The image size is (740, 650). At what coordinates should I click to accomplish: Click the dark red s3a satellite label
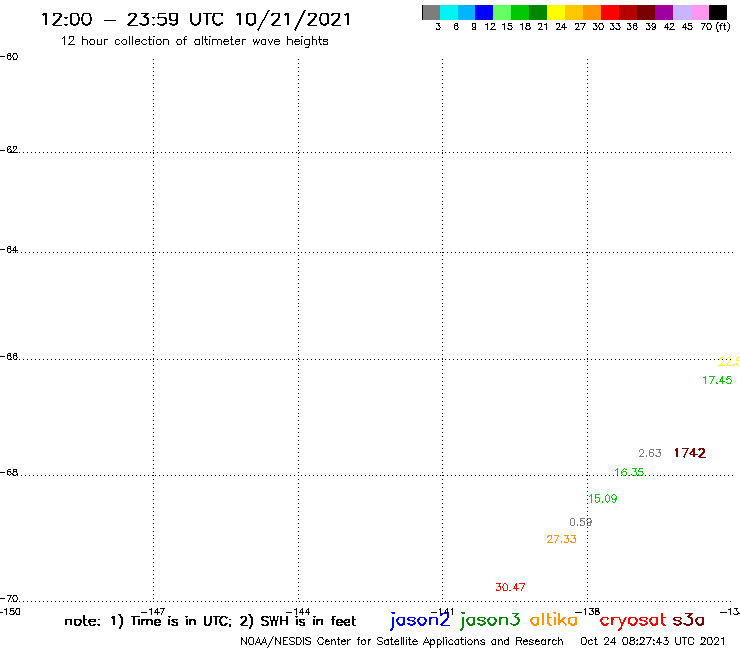pos(689,620)
